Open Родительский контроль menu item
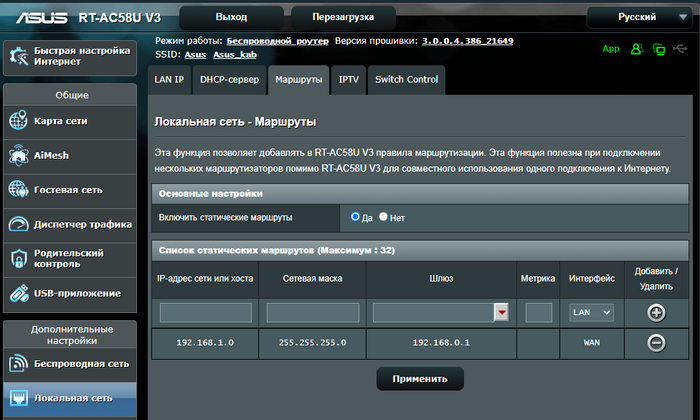700x420 pixels. click(70, 259)
